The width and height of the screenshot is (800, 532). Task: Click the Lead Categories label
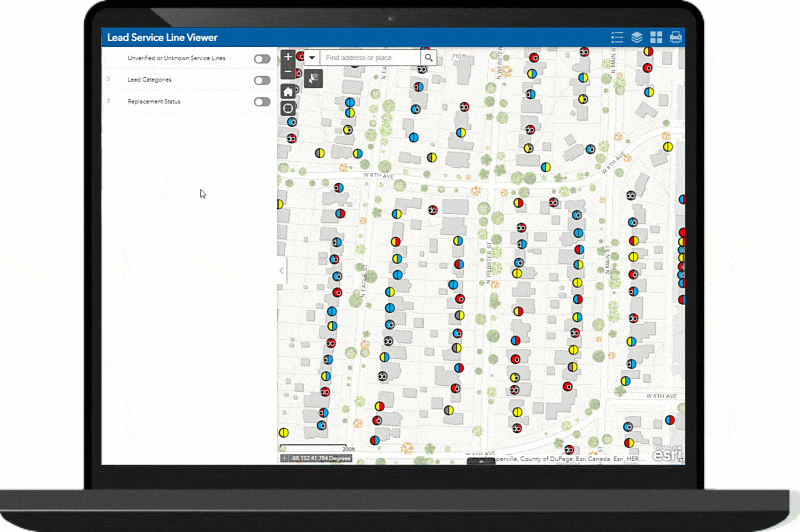click(x=149, y=80)
